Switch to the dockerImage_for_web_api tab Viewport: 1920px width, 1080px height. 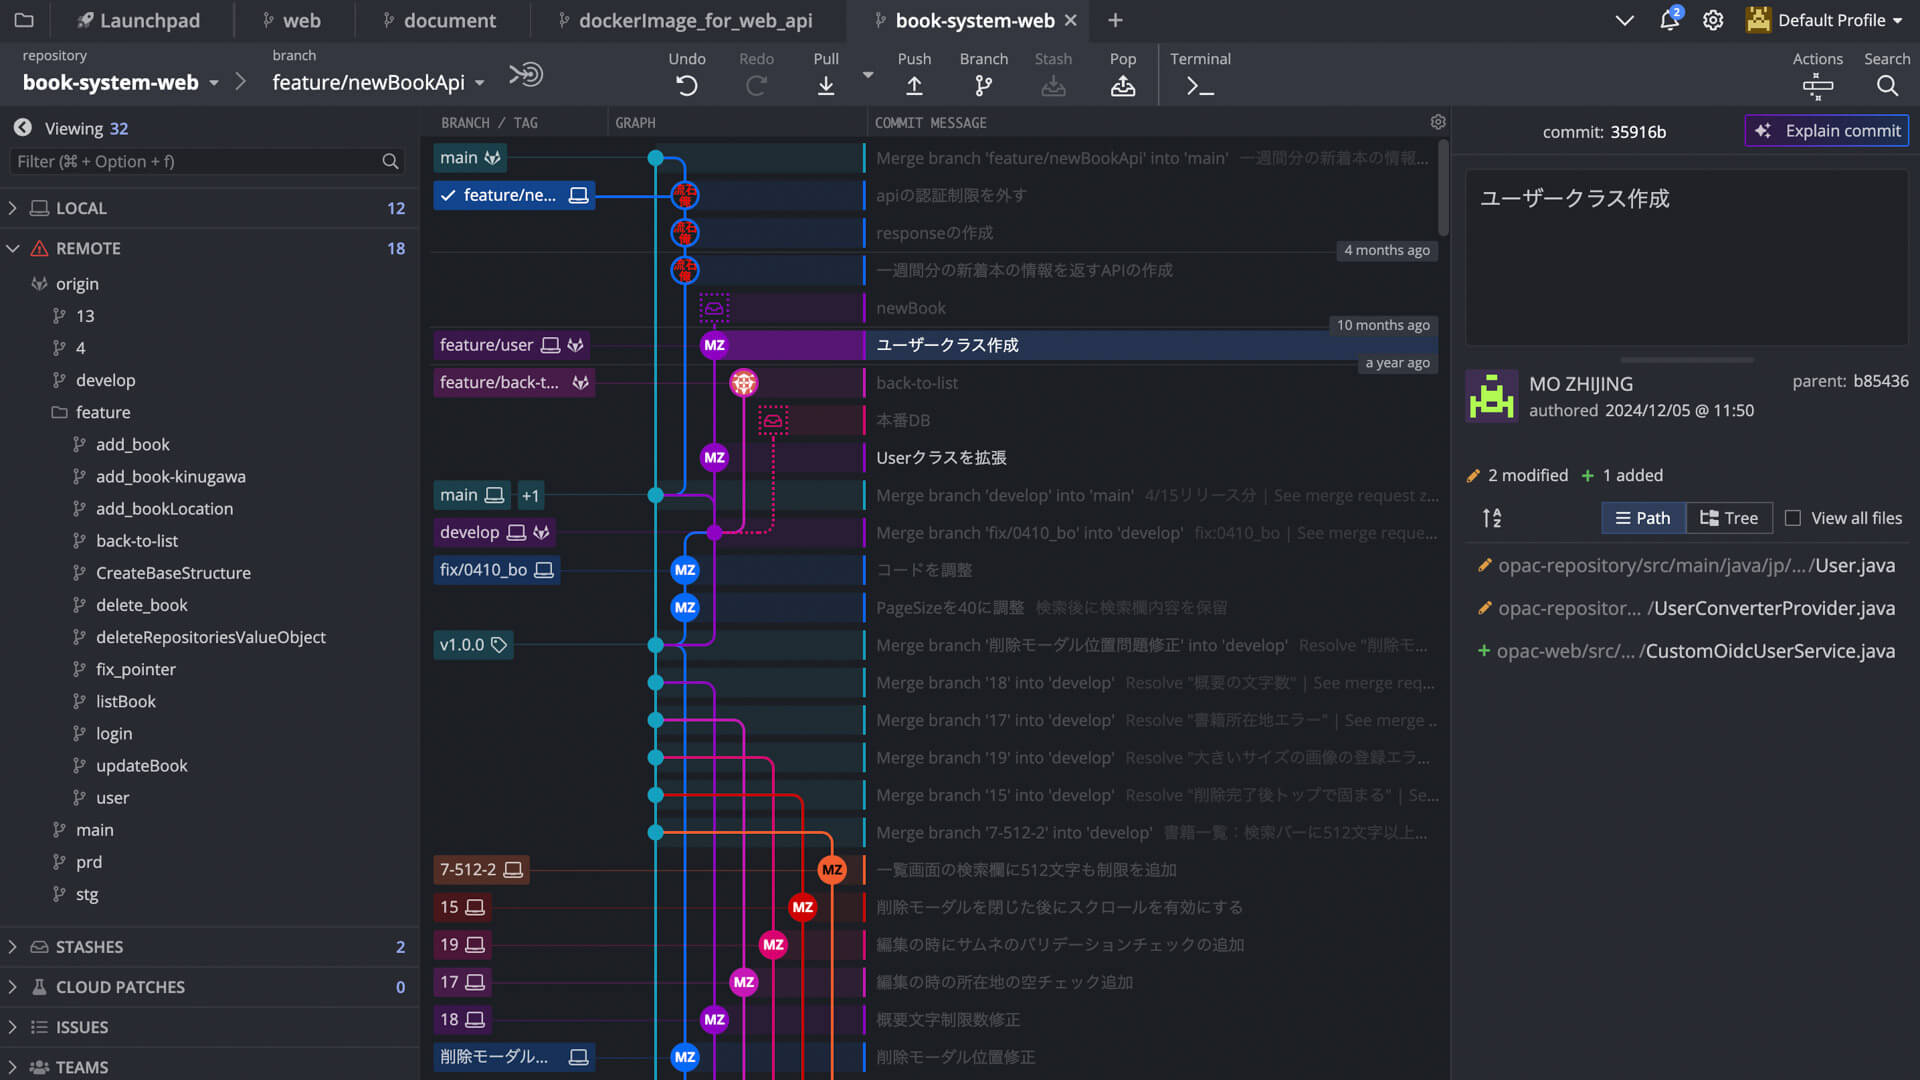(x=695, y=20)
